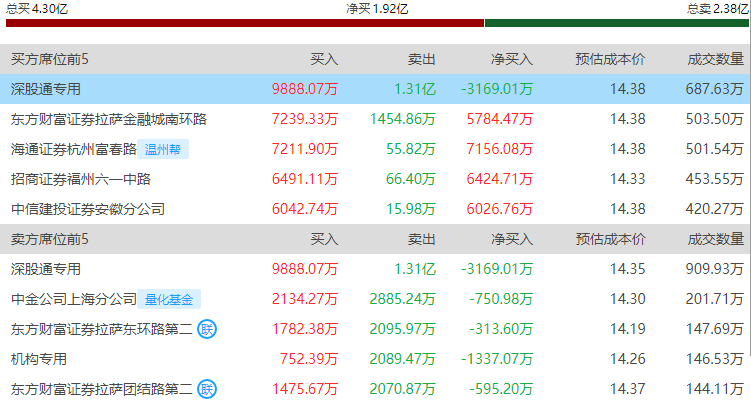751x401 pixels.
Task: Click volume 453.55万
Action: coord(715,179)
